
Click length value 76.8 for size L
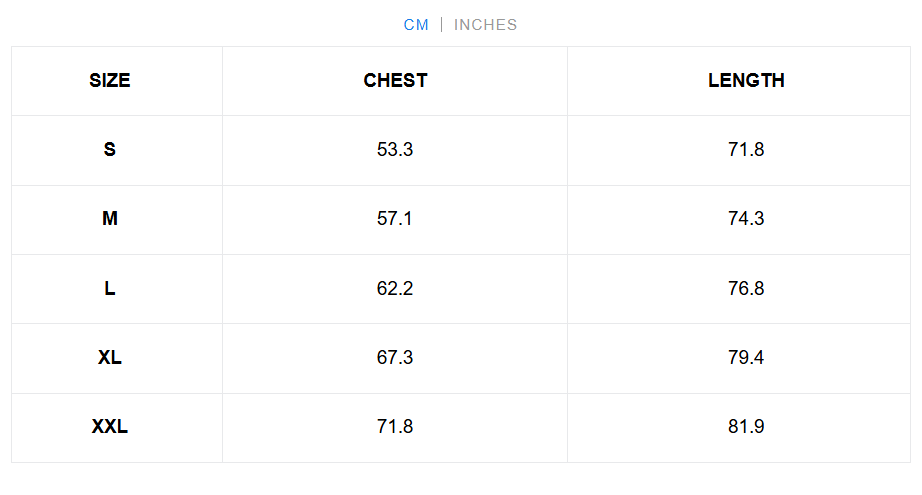click(746, 289)
